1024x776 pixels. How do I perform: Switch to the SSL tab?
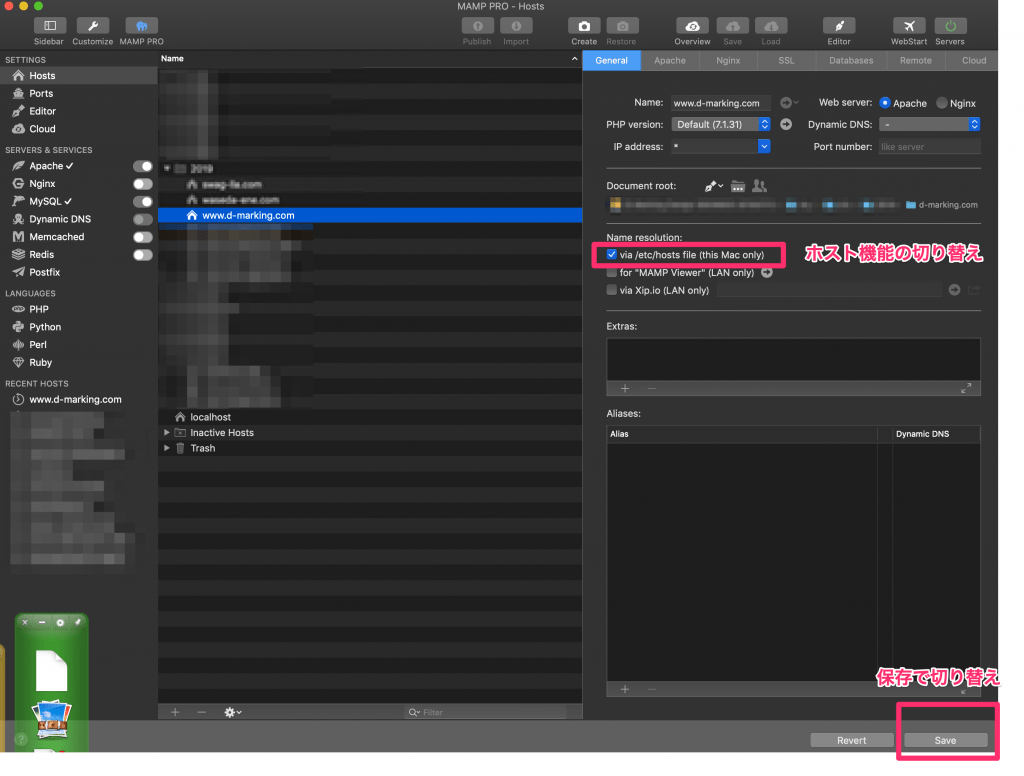tap(786, 60)
